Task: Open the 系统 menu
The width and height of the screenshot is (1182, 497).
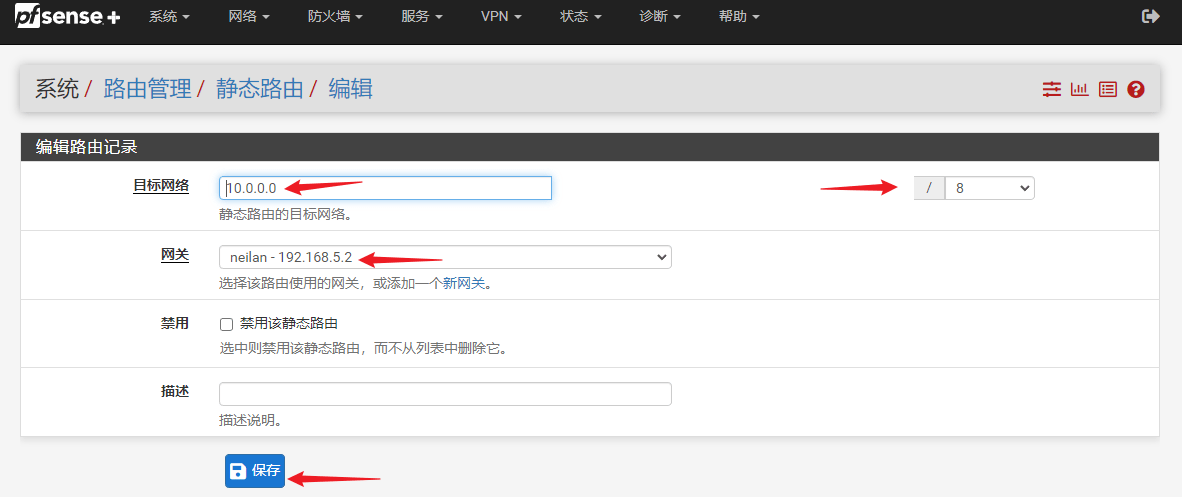Action: click(169, 17)
